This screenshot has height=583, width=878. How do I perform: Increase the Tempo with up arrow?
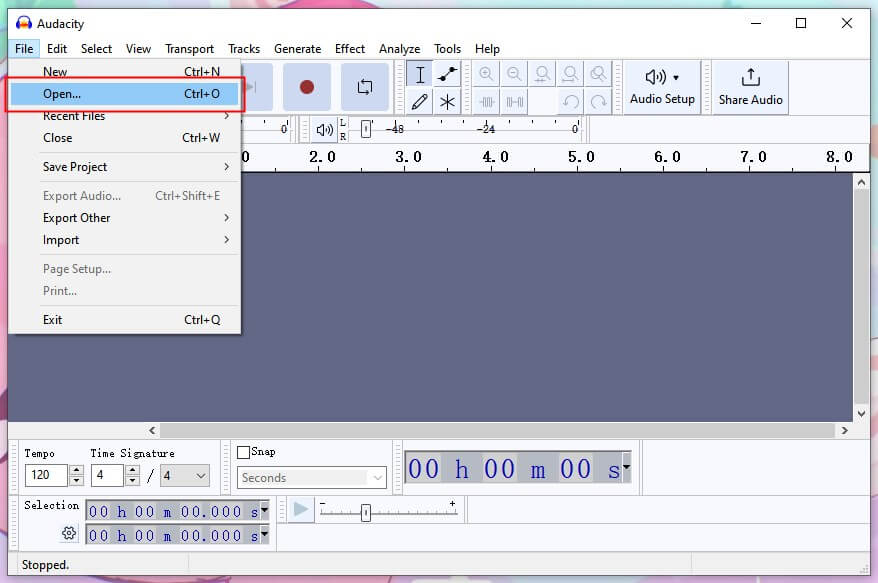click(77, 470)
